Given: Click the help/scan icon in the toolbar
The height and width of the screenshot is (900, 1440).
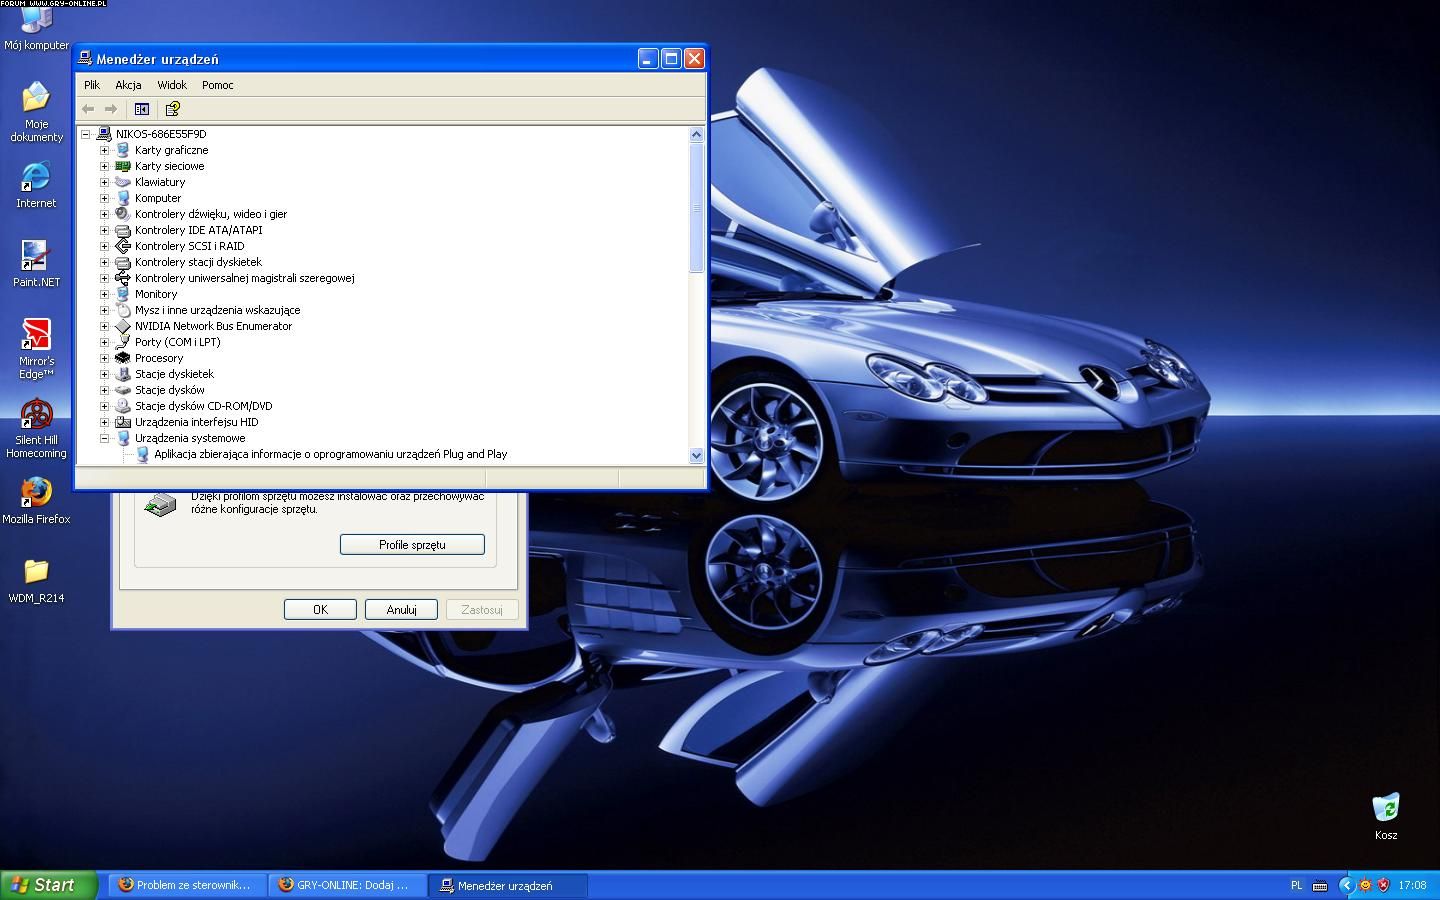Looking at the screenshot, I should (172, 109).
